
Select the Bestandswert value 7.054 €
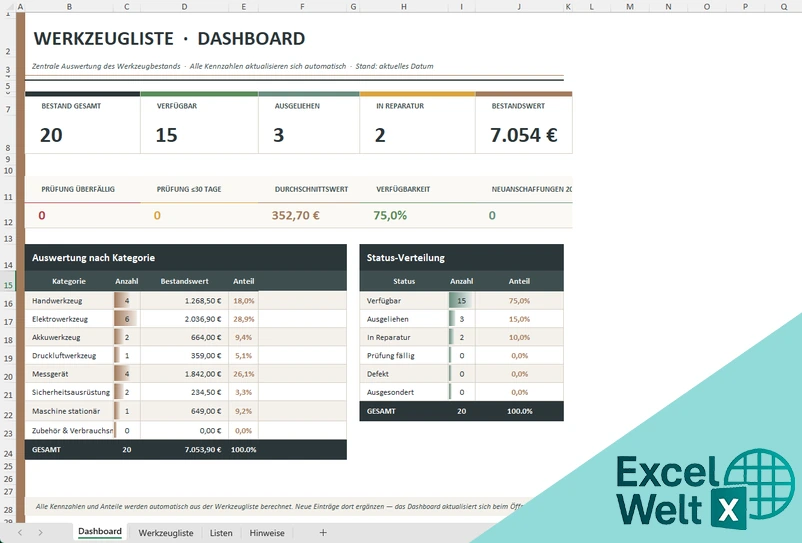click(524, 135)
